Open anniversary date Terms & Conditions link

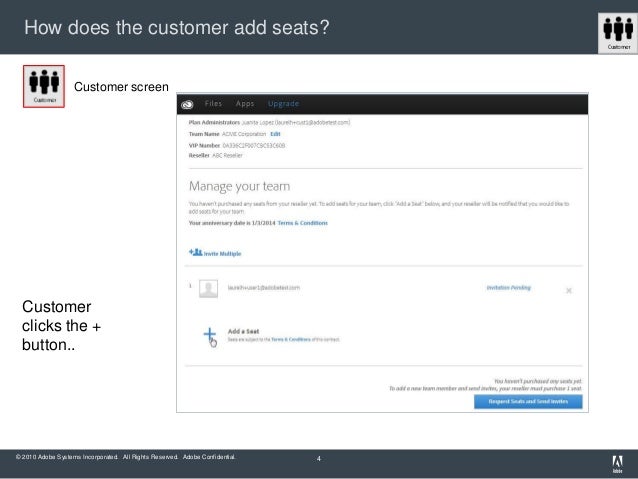pos(303,223)
